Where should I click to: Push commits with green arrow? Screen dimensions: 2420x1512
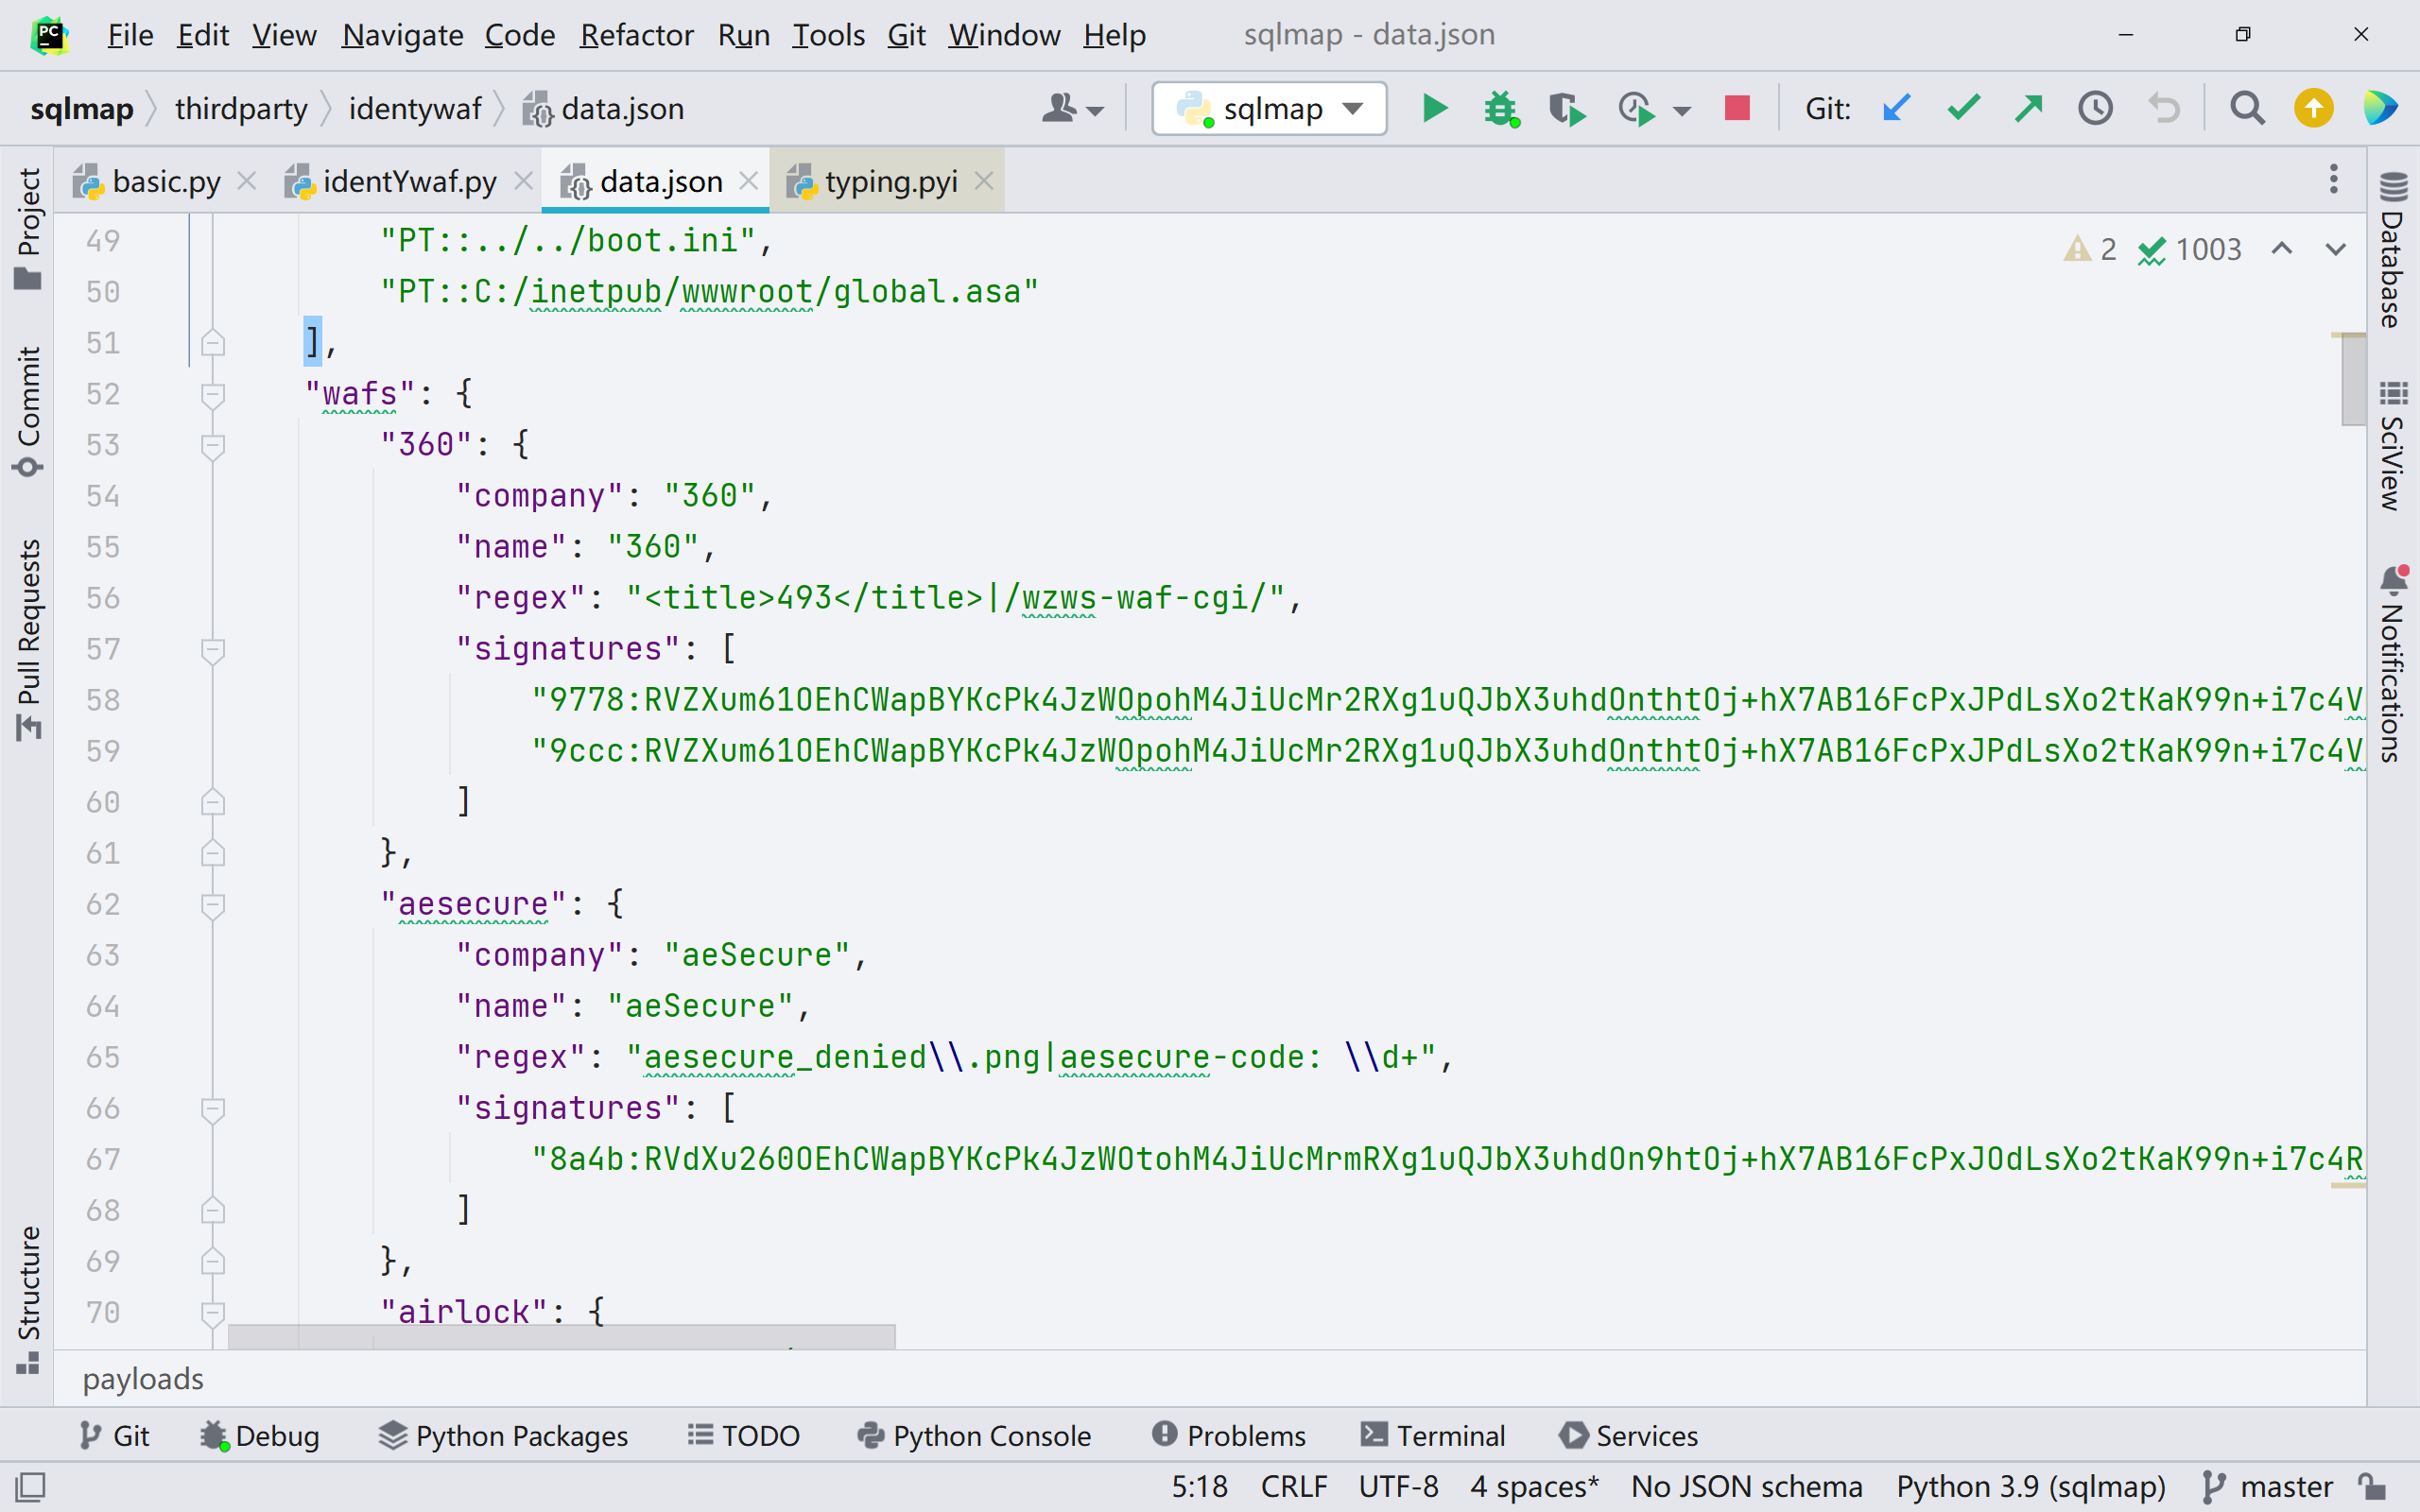(2029, 108)
